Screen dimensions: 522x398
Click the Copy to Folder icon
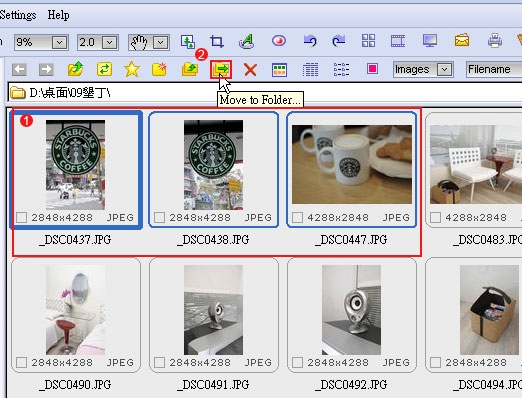[190, 69]
